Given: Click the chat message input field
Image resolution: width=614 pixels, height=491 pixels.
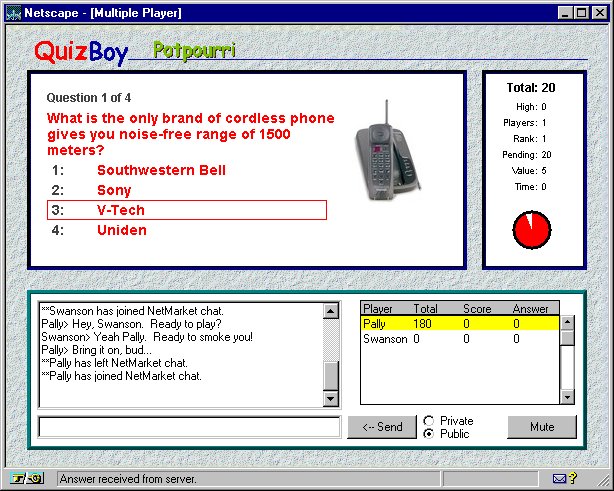Looking at the screenshot, I should click(x=190, y=427).
